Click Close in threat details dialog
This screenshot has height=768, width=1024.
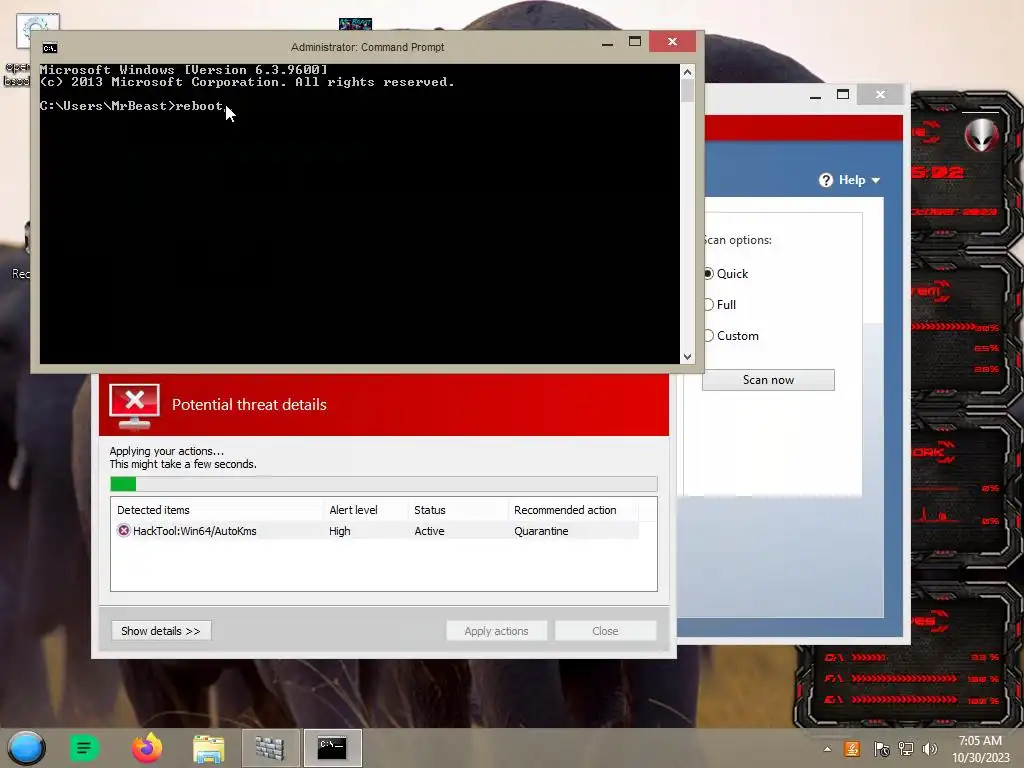(x=605, y=631)
